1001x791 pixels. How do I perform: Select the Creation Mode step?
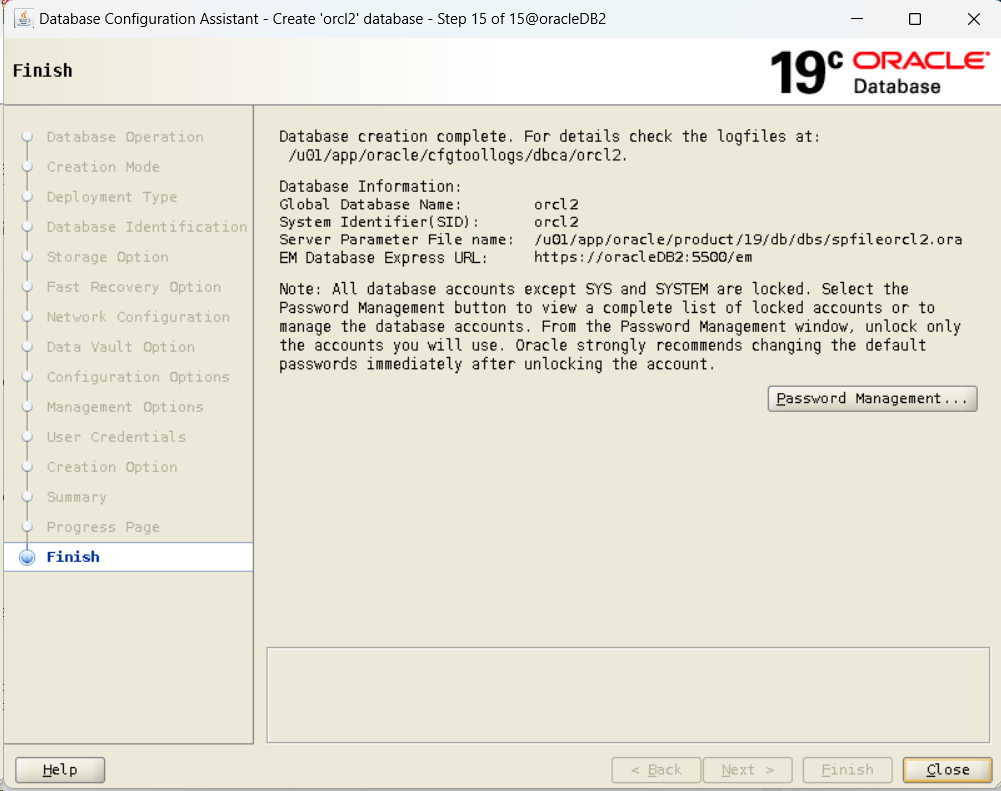coord(103,167)
